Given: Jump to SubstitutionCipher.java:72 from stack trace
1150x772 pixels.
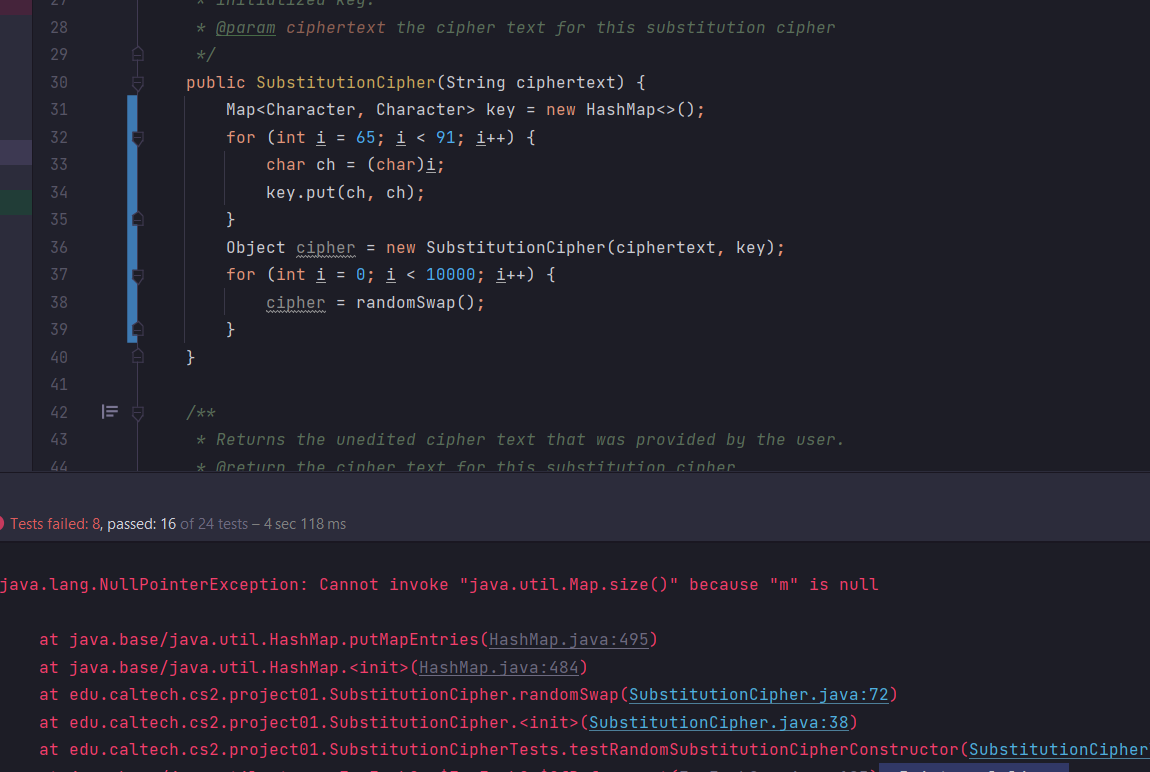Looking at the screenshot, I should click(x=759, y=695).
